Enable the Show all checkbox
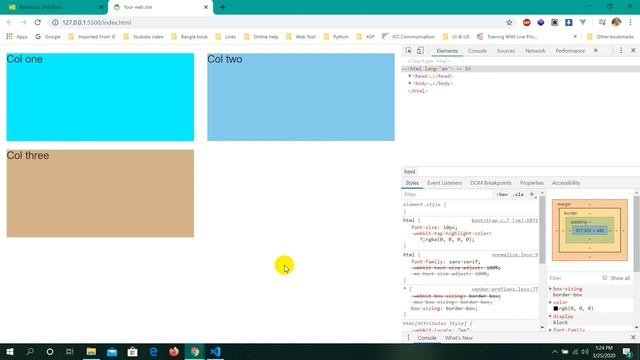 (x=604, y=278)
